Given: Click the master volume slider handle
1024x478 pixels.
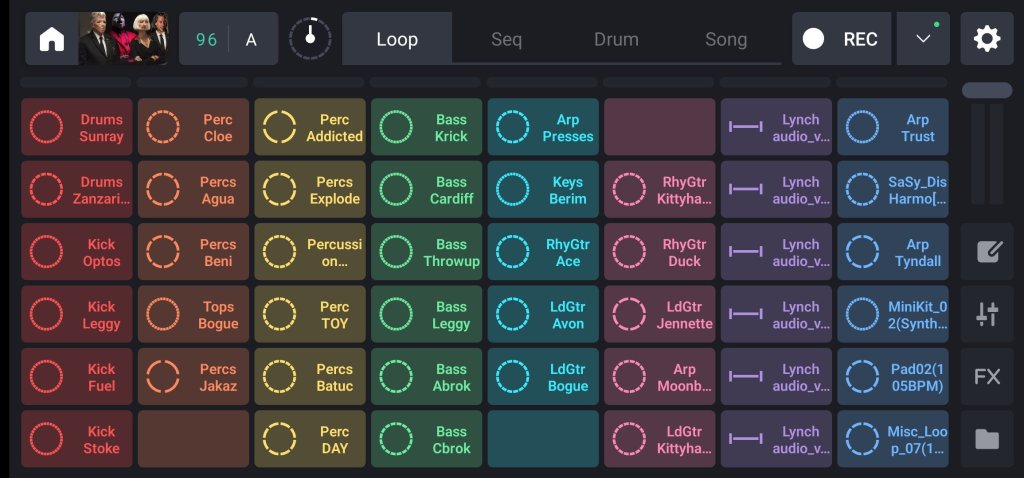Looking at the screenshot, I should (x=986, y=90).
